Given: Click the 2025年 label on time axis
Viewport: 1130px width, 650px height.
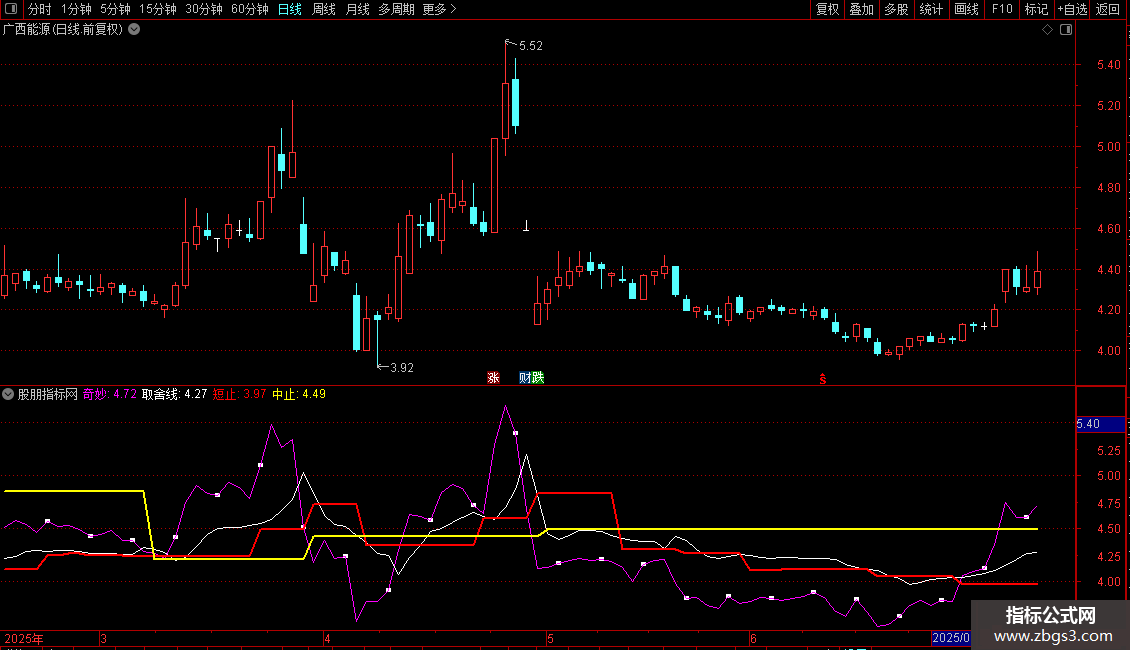Looking at the screenshot, I should coord(24,638).
